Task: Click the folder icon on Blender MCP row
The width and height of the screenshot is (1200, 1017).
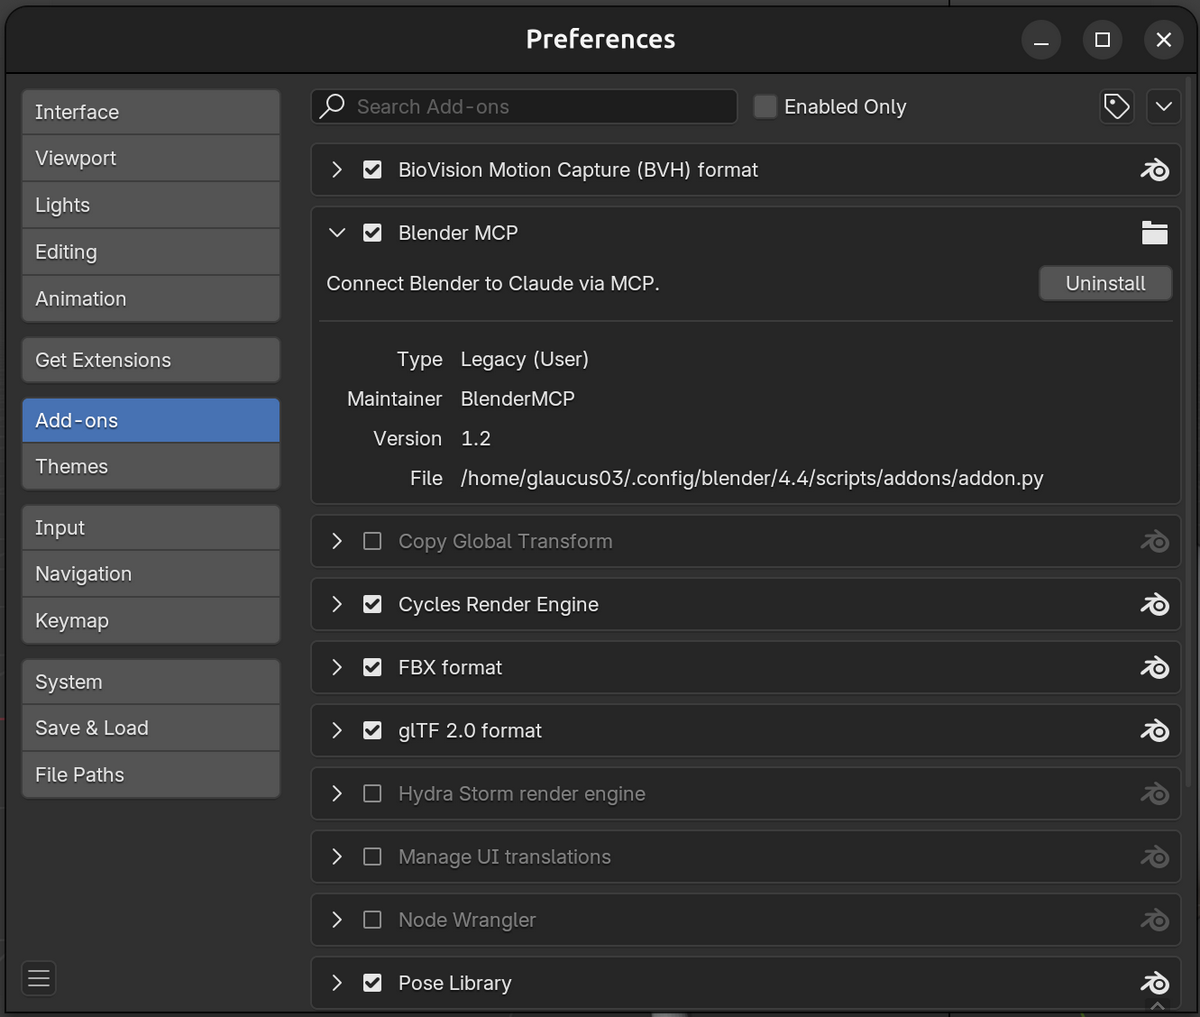Action: 1154,233
